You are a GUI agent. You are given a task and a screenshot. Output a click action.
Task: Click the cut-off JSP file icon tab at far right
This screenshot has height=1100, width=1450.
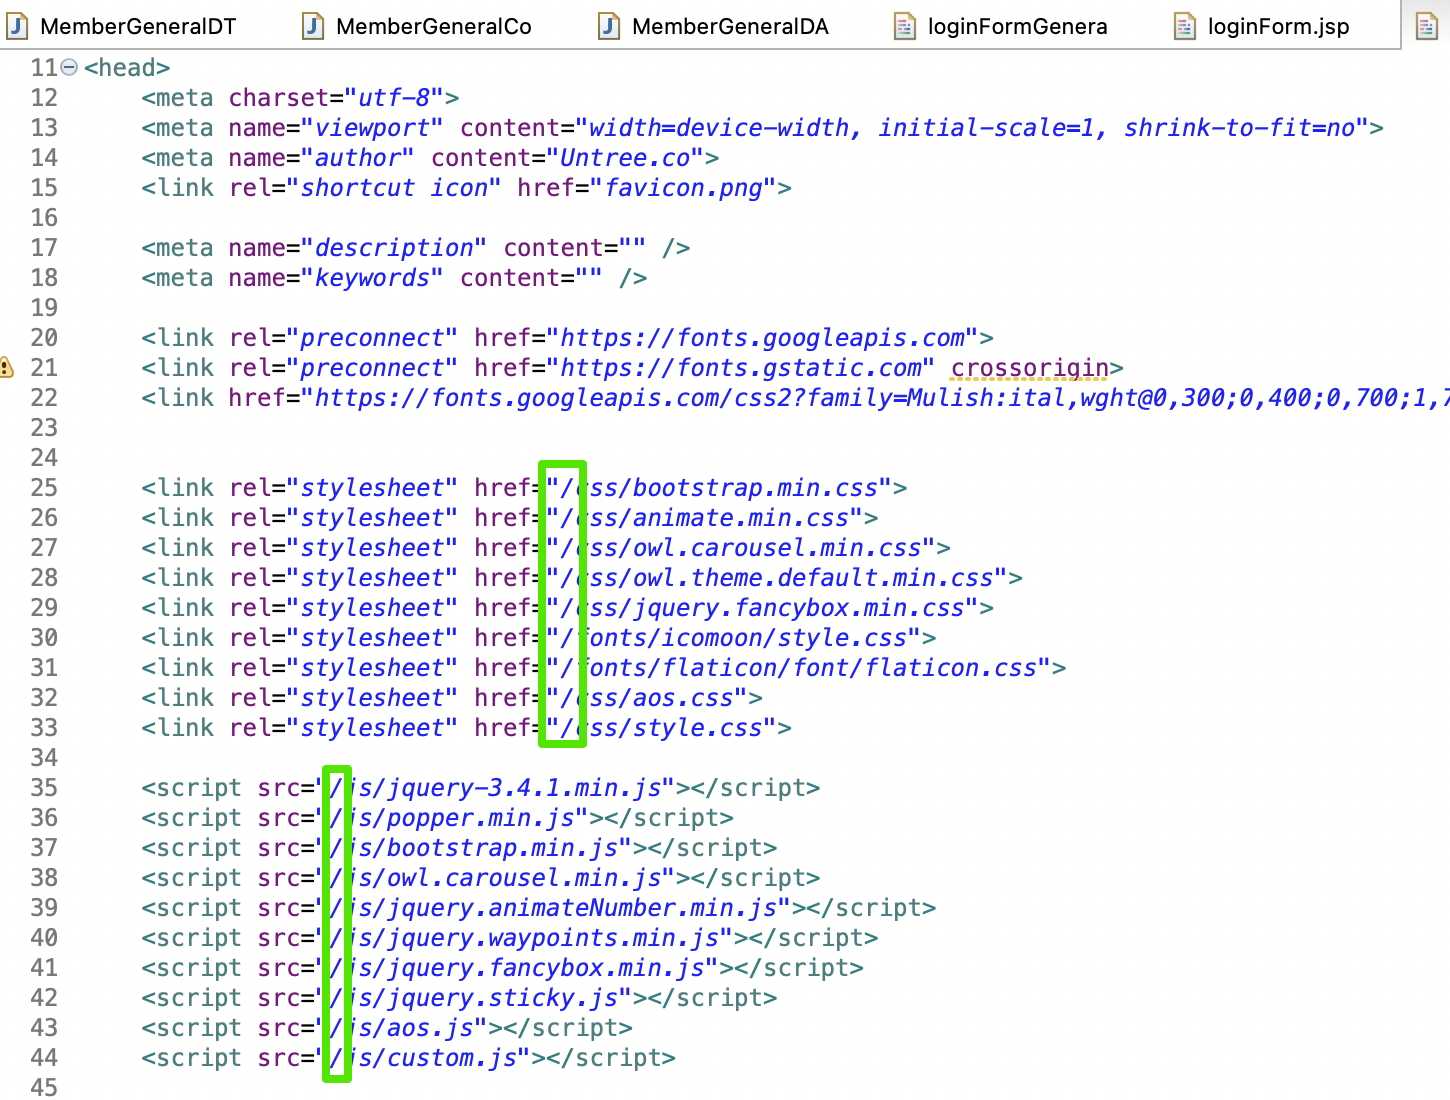click(x=1426, y=27)
